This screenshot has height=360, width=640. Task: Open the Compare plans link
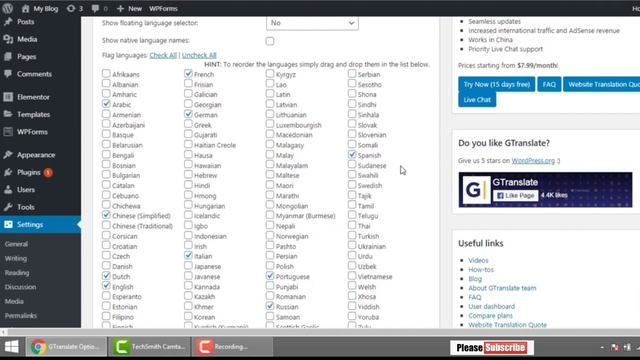(491, 316)
